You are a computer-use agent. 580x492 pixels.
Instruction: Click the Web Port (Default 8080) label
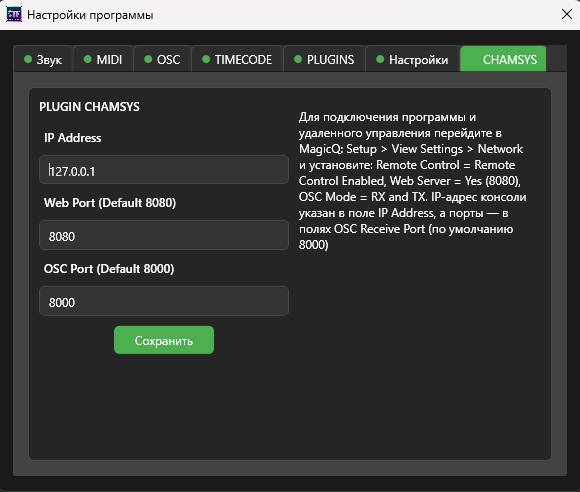point(110,203)
